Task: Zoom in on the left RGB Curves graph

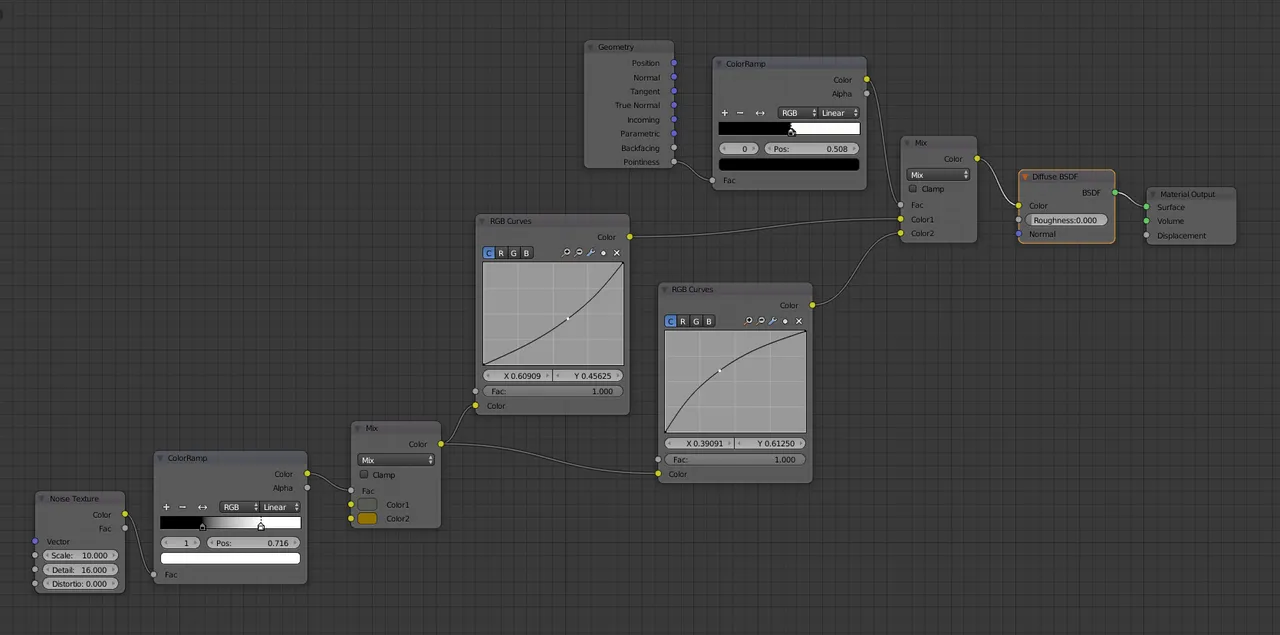Action: 566,253
